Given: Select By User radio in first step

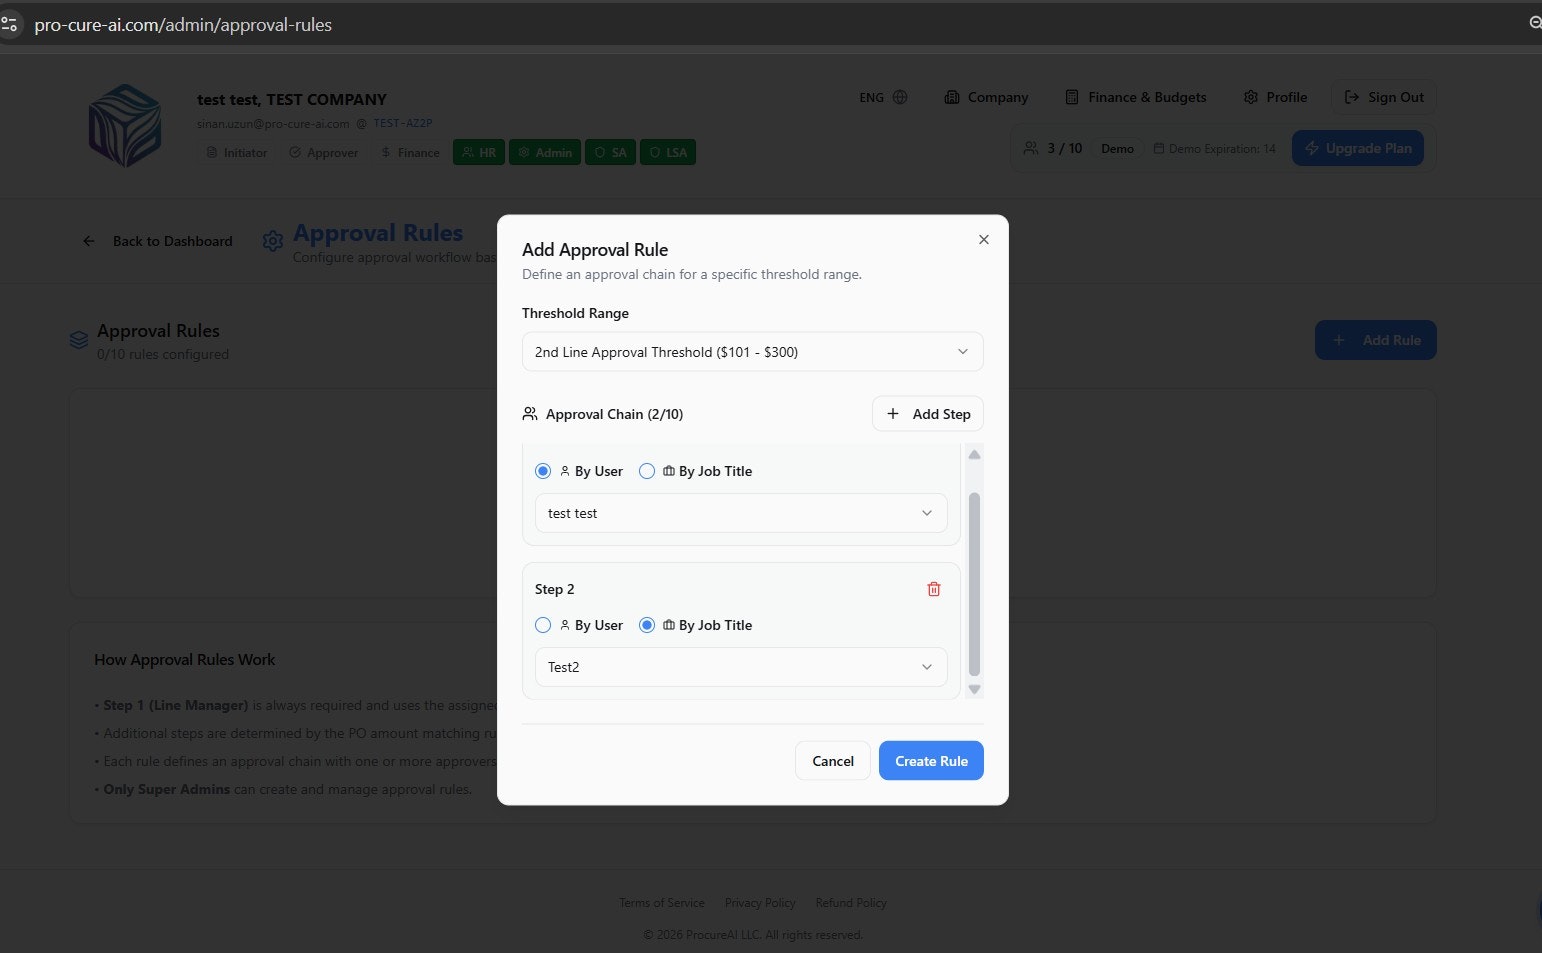Looking at the screenshot, I should pos(543,471).
